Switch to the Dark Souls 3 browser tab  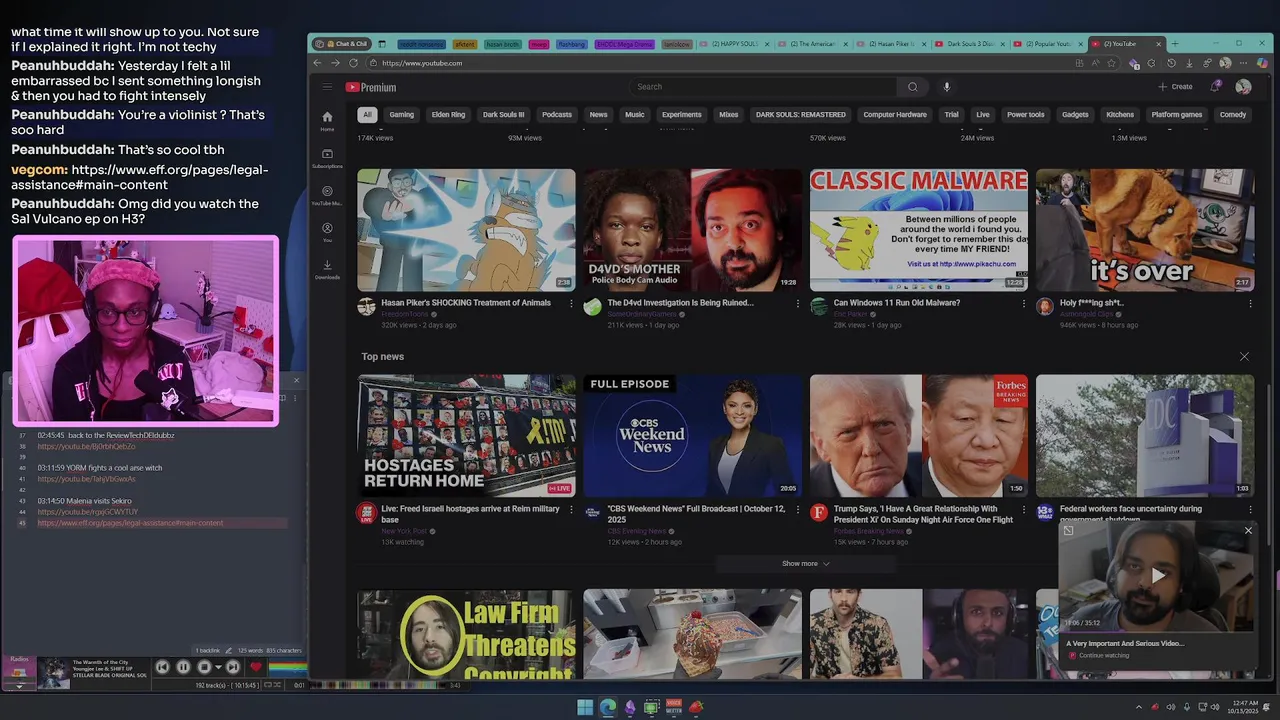970,44
